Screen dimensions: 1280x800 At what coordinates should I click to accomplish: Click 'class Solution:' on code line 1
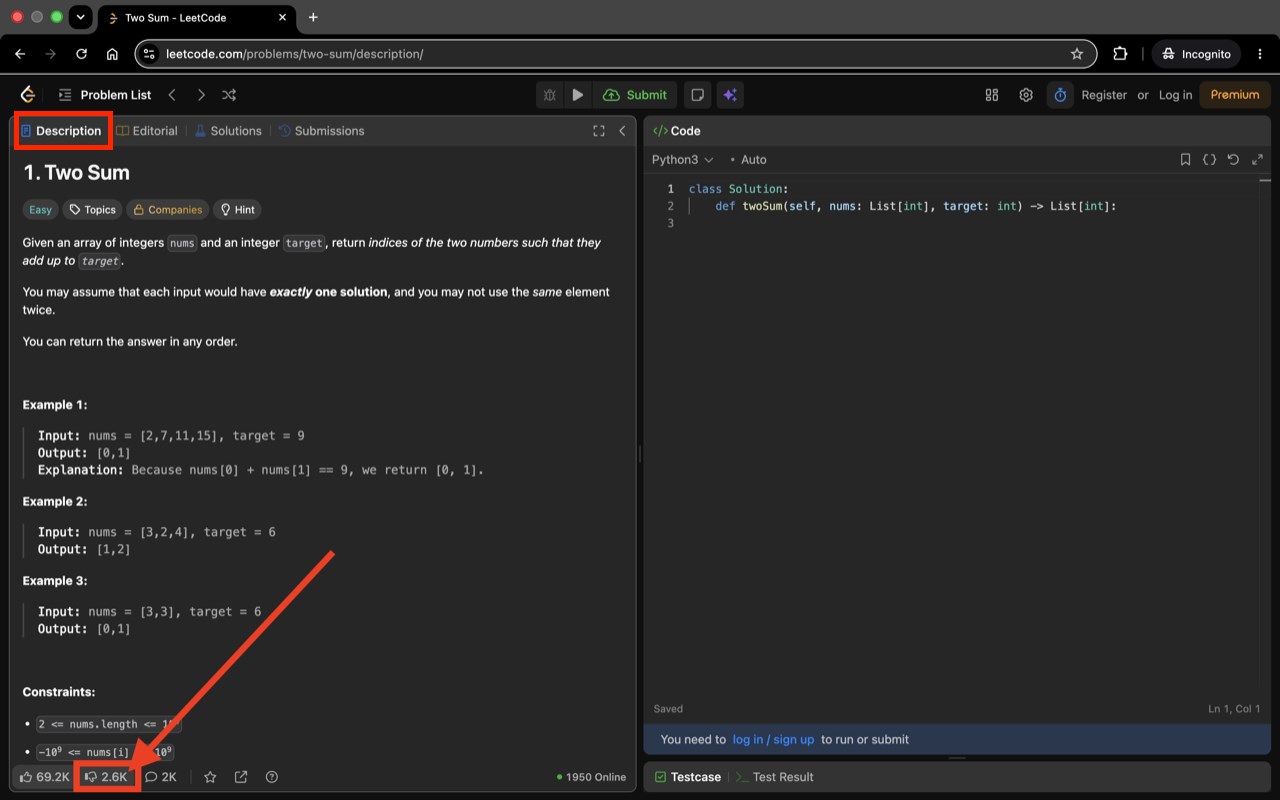tap(739, 189)
